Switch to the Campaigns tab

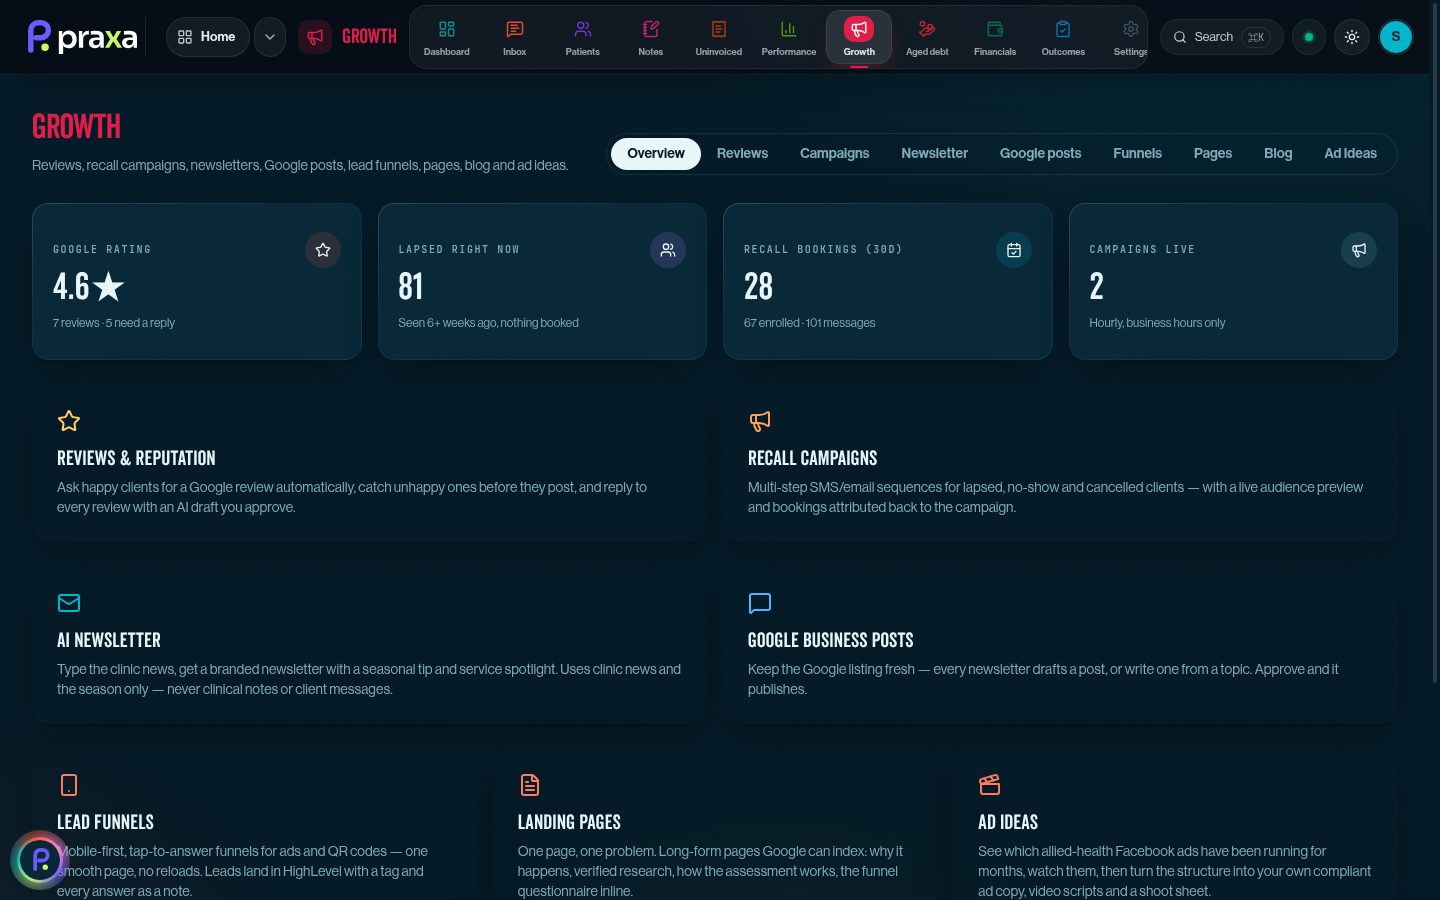coord(834,154)
